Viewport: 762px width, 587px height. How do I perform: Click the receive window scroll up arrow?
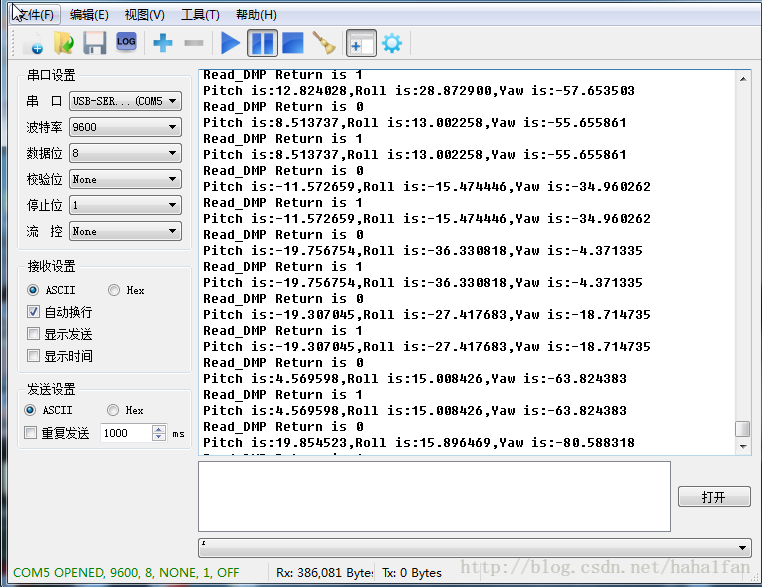743,78
